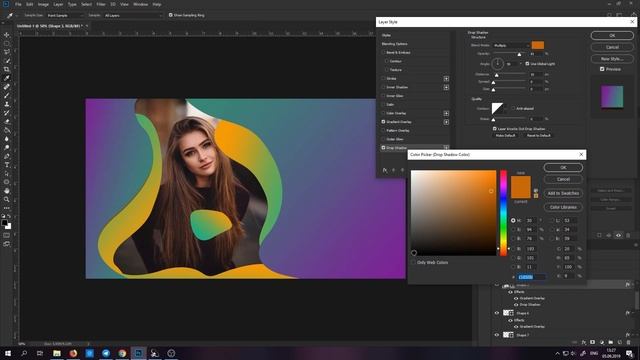
Task: Hide the Shape 6 layer
Action: click(x=497, y=313)
